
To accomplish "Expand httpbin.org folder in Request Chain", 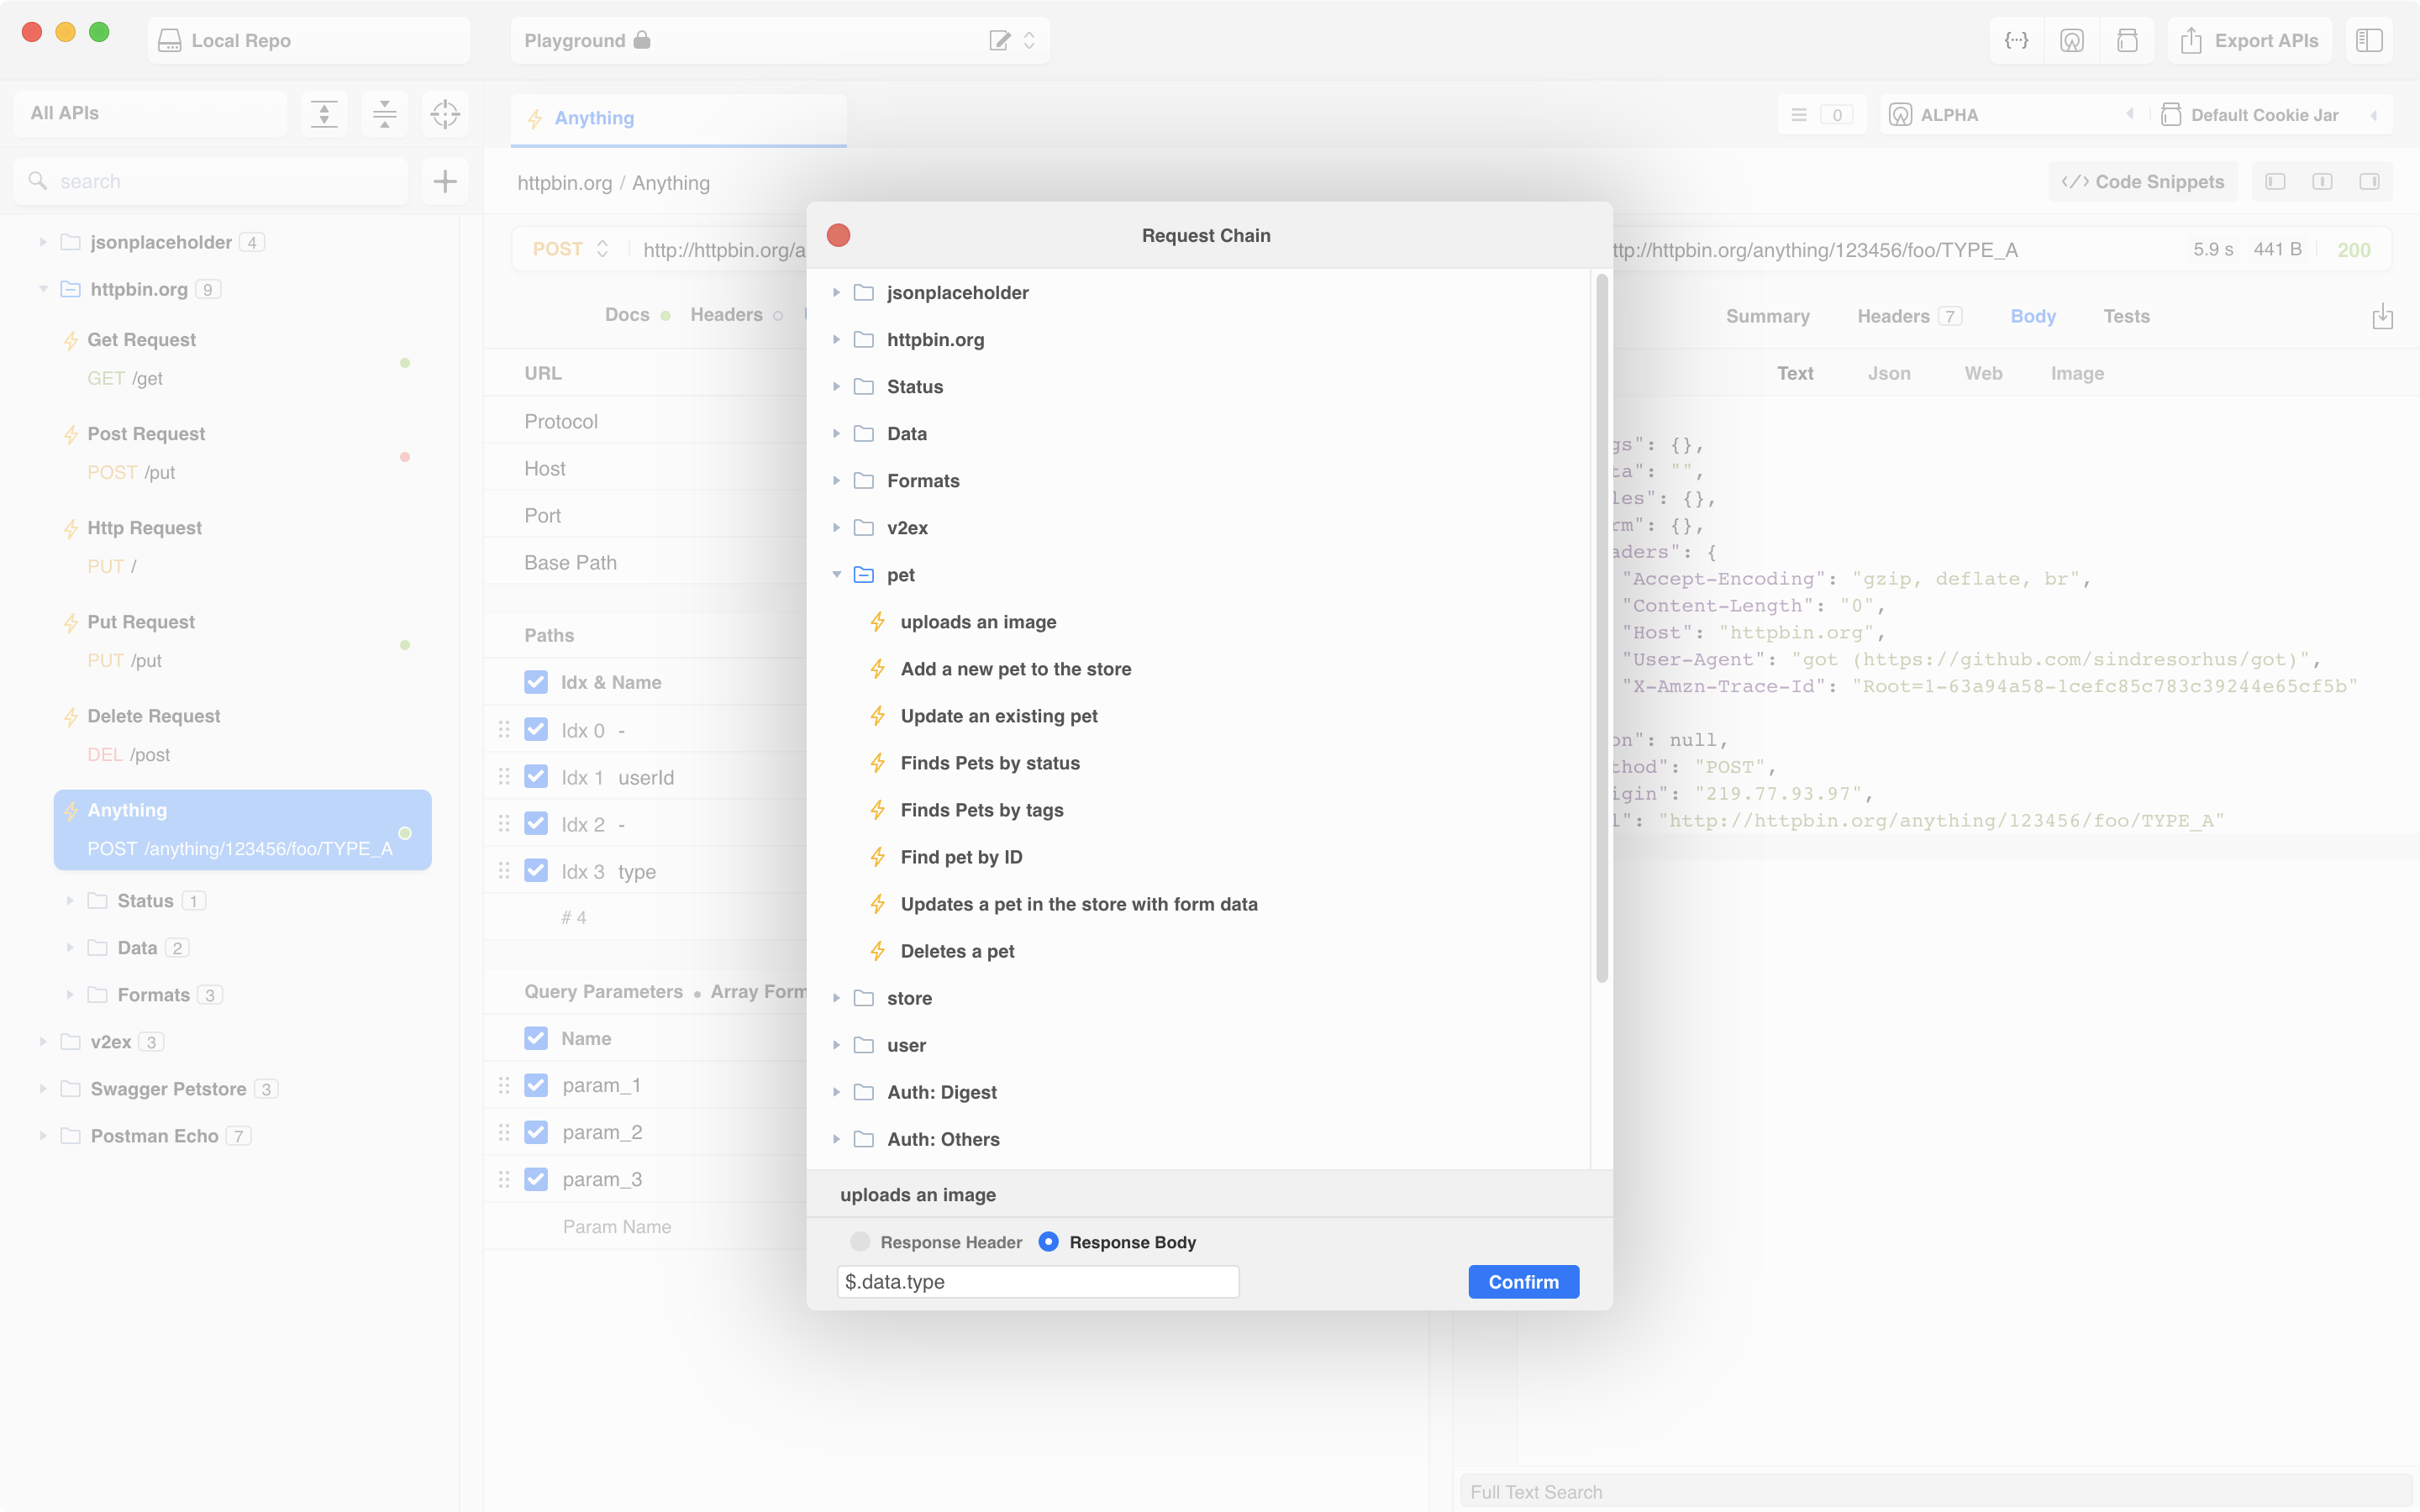I will coord(836,339).
